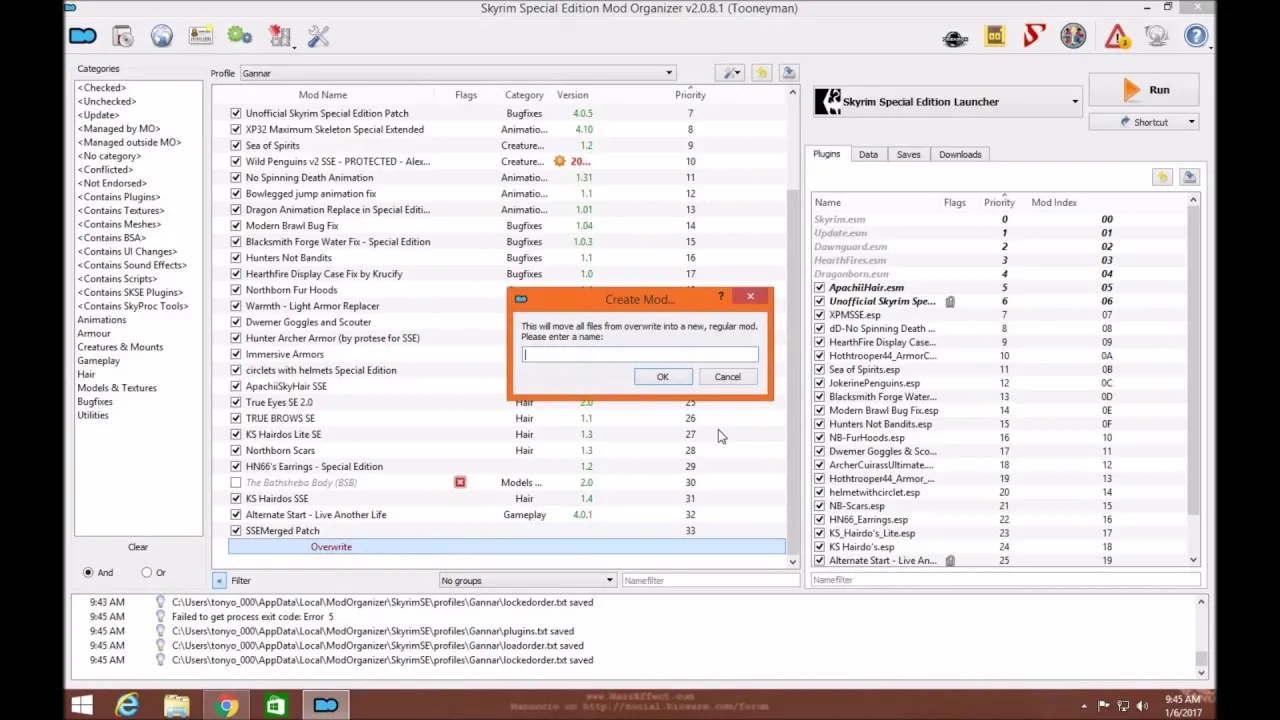The width and height of the screenshot is (1280, 720).
Task: Type a name in the Create Mod field
Action: 640,355
